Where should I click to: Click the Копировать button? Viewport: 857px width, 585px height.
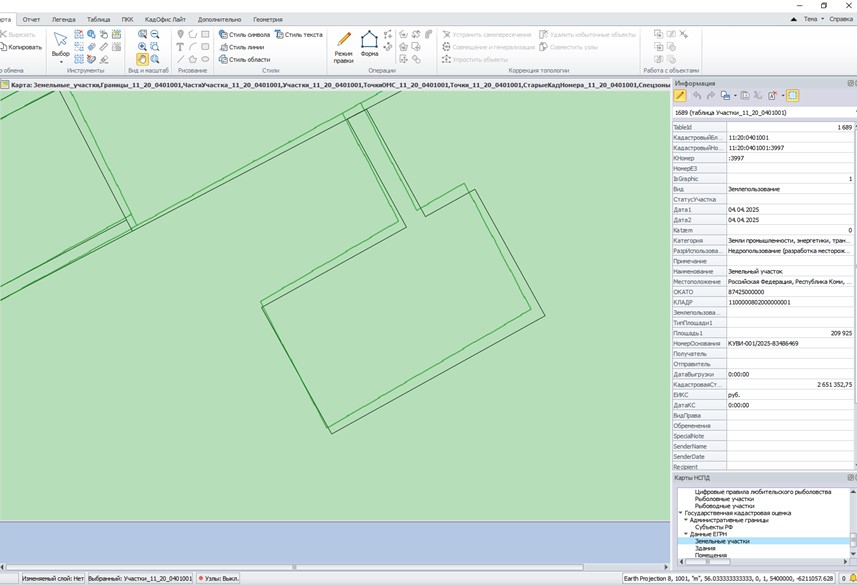[x=22, y=47]
